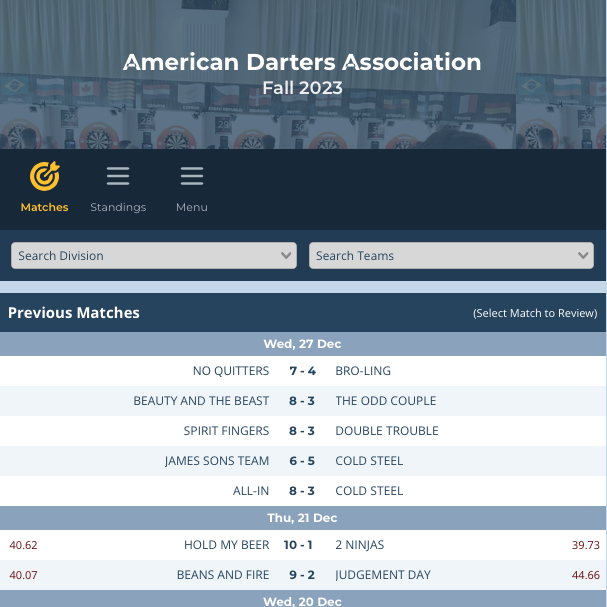The image size is (607, 607).
Task: Open Beans and Fire vs Judgement Day
Action: (x=302, y=575)
